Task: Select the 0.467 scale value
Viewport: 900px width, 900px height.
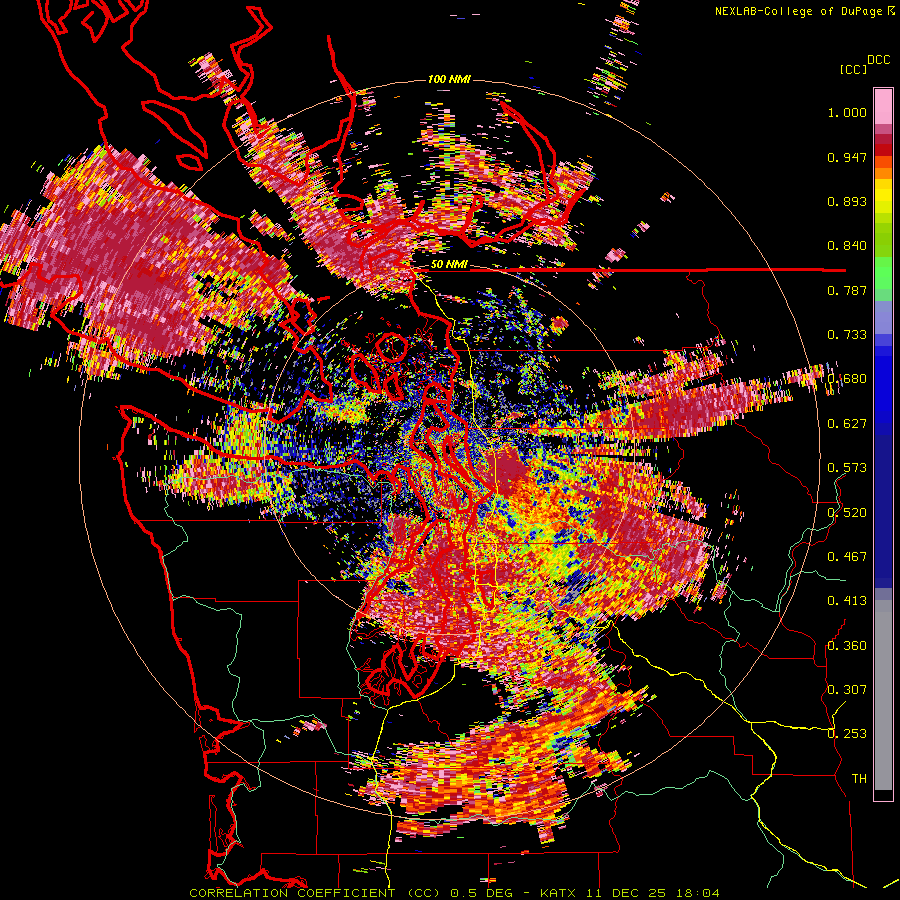Action: point(847,557)
